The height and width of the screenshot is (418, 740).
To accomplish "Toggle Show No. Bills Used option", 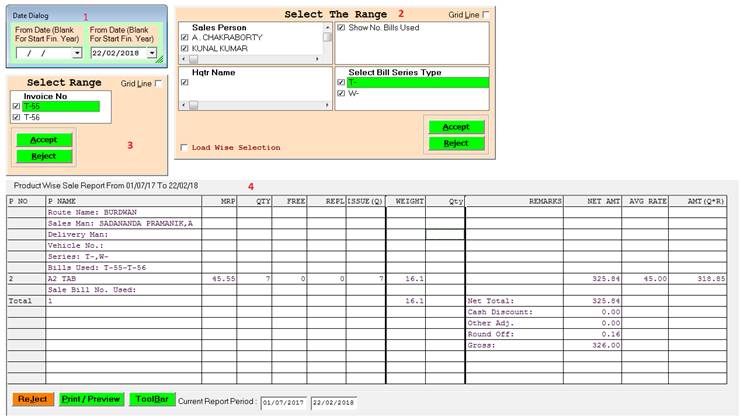I will (341, 28).
